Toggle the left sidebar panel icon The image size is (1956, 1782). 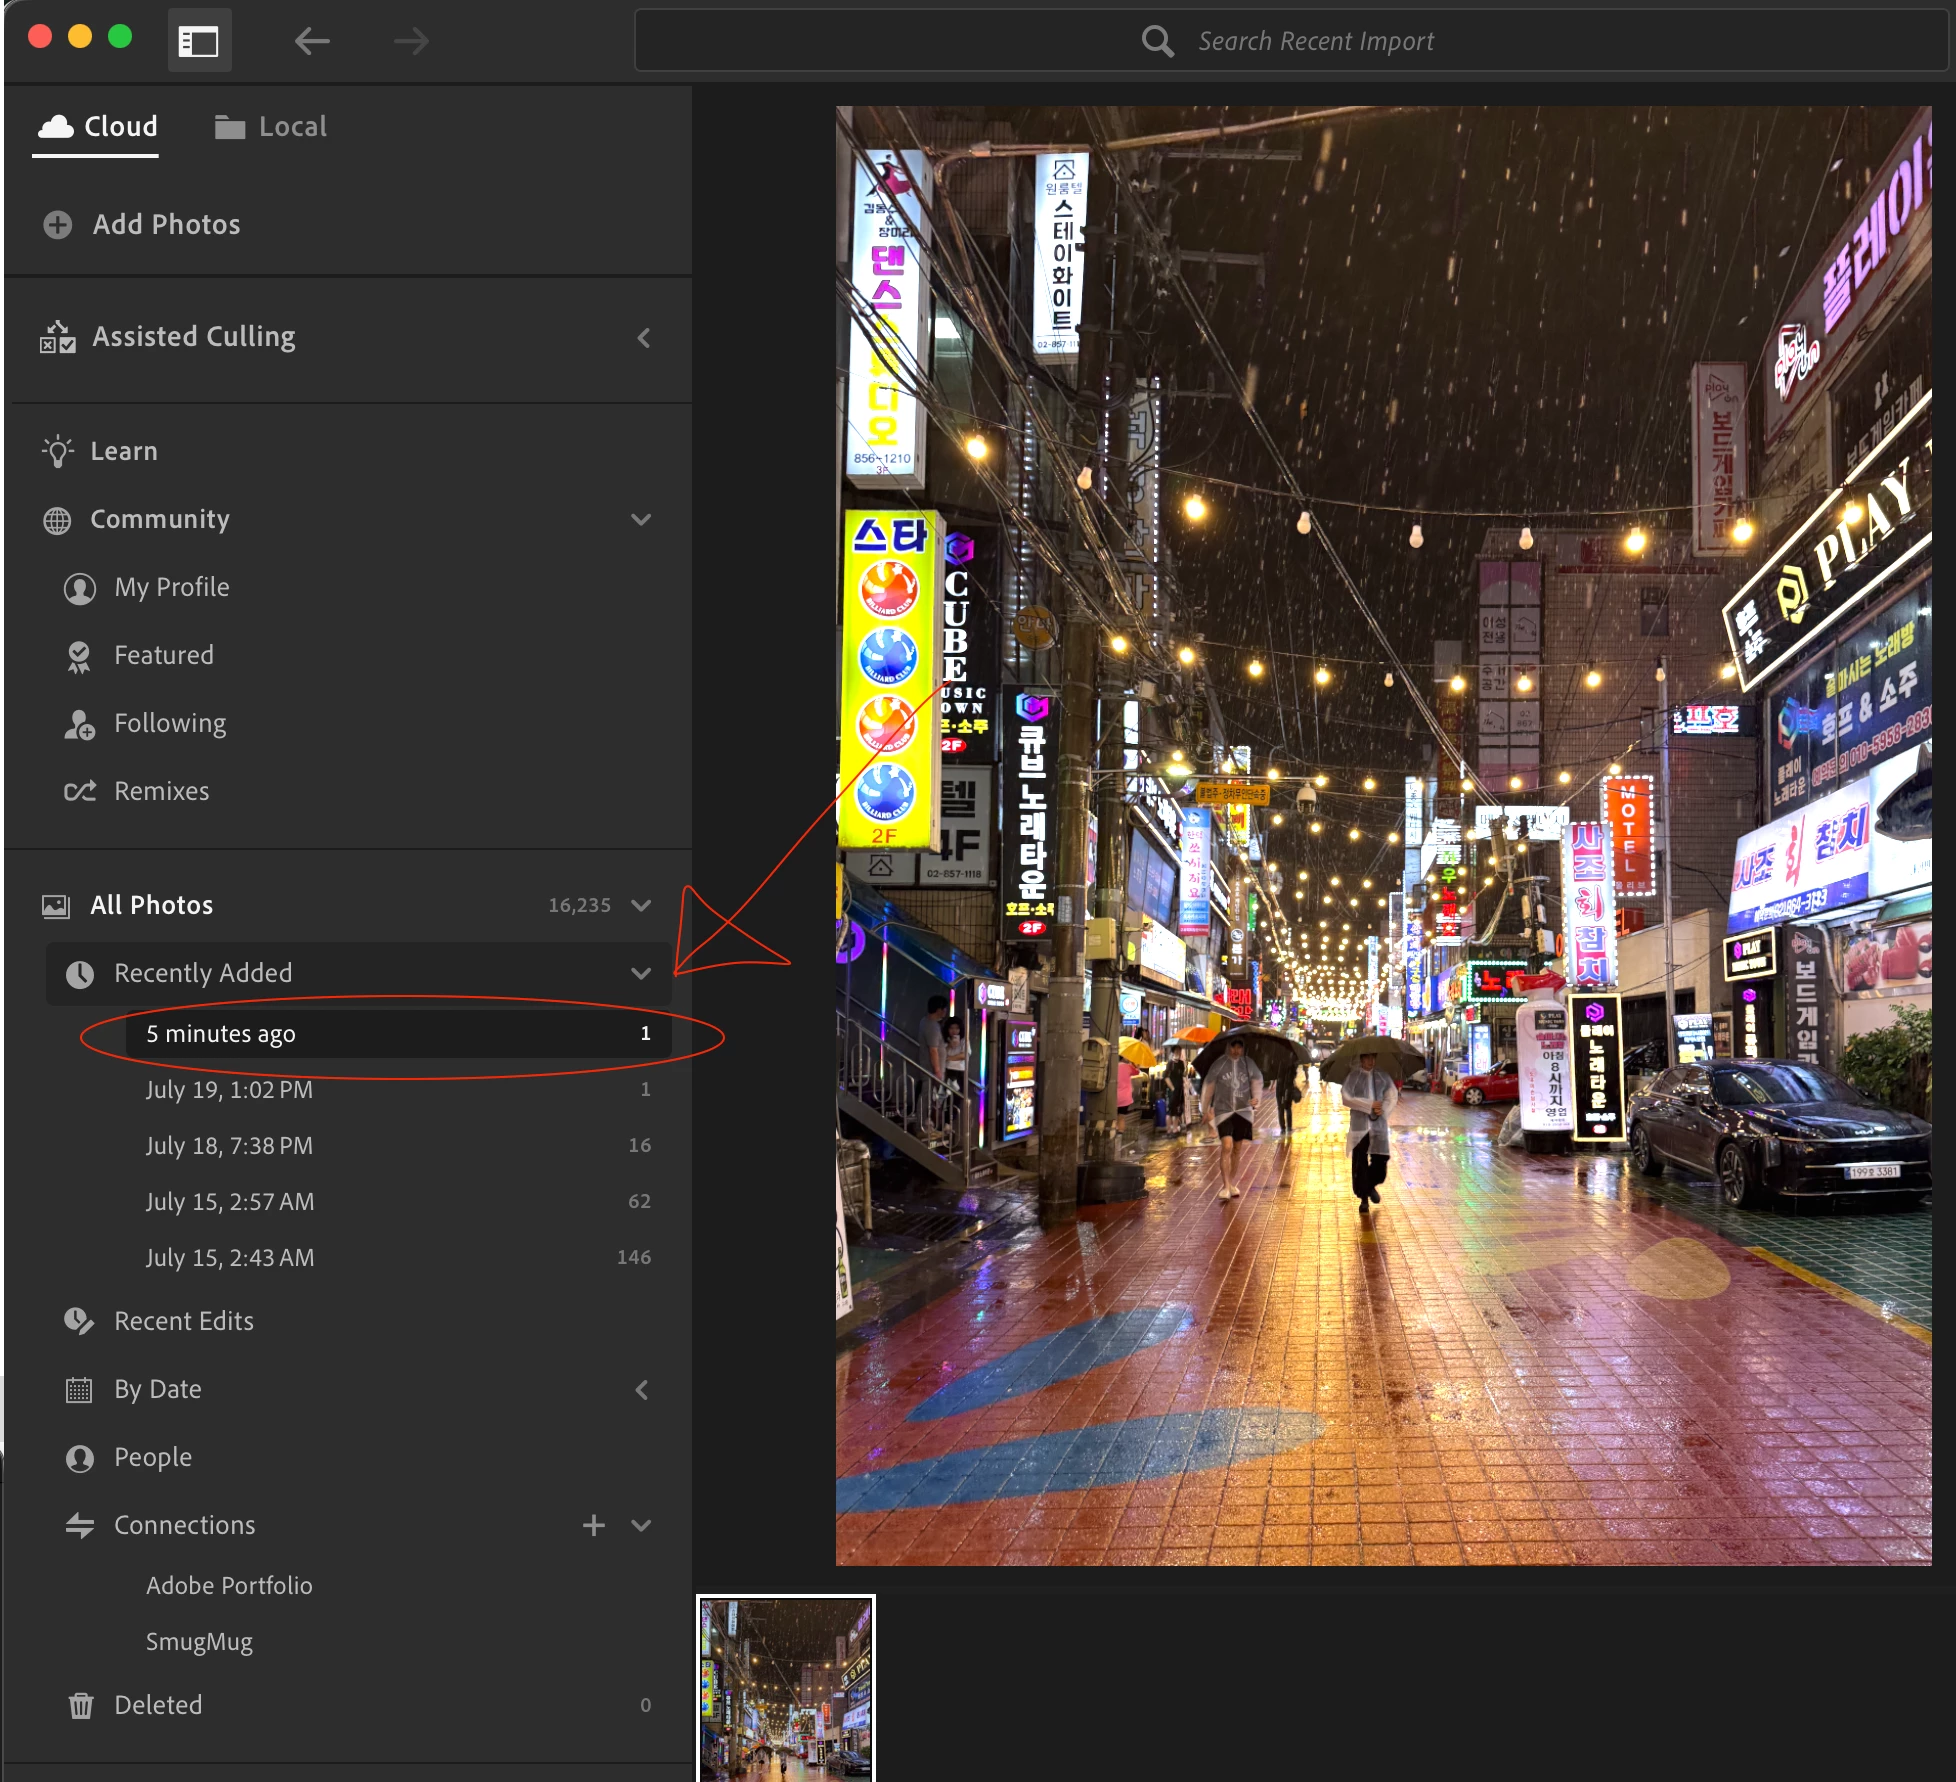(x=198, y=41)
